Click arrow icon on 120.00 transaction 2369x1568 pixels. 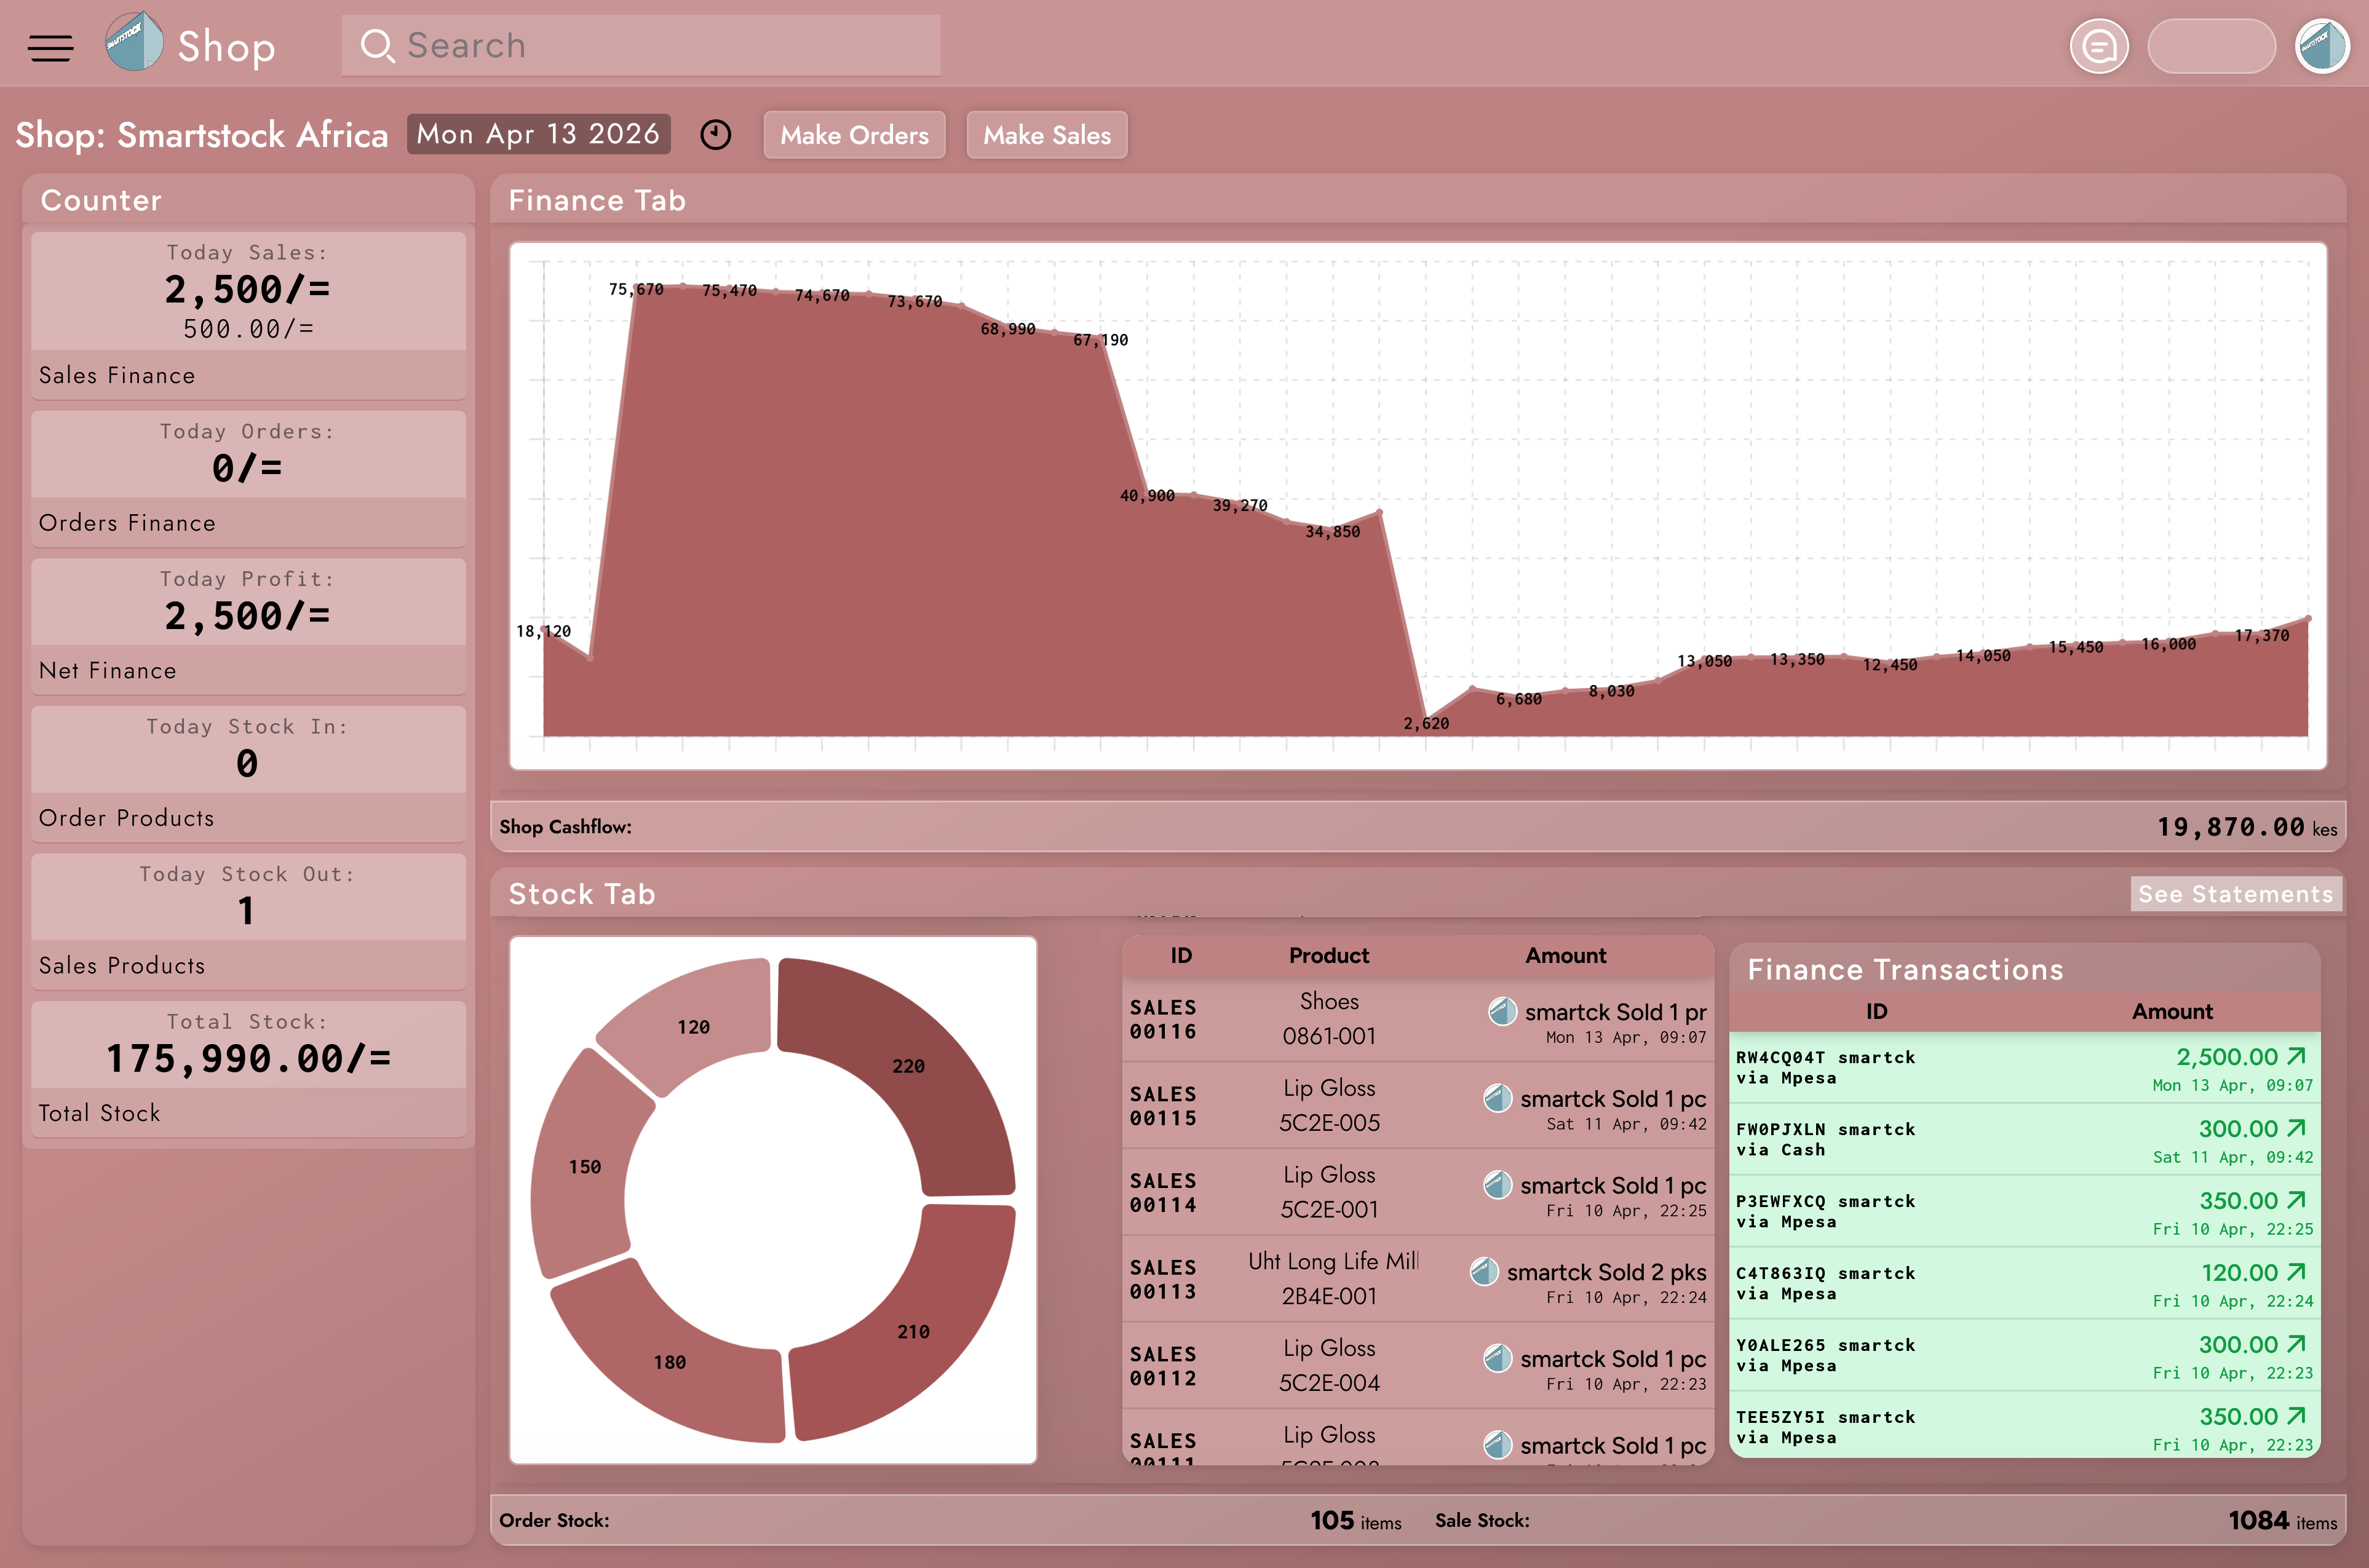click(x=2296, y=1272)
